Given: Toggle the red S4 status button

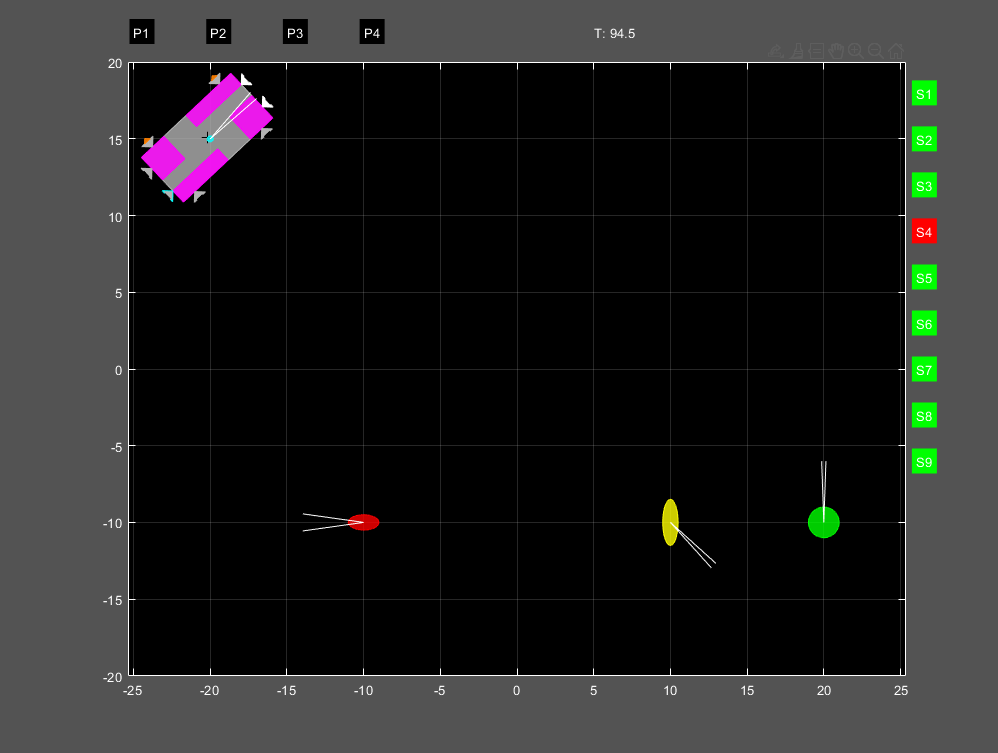Looking at the screenshot, I should tap(924, 232).
